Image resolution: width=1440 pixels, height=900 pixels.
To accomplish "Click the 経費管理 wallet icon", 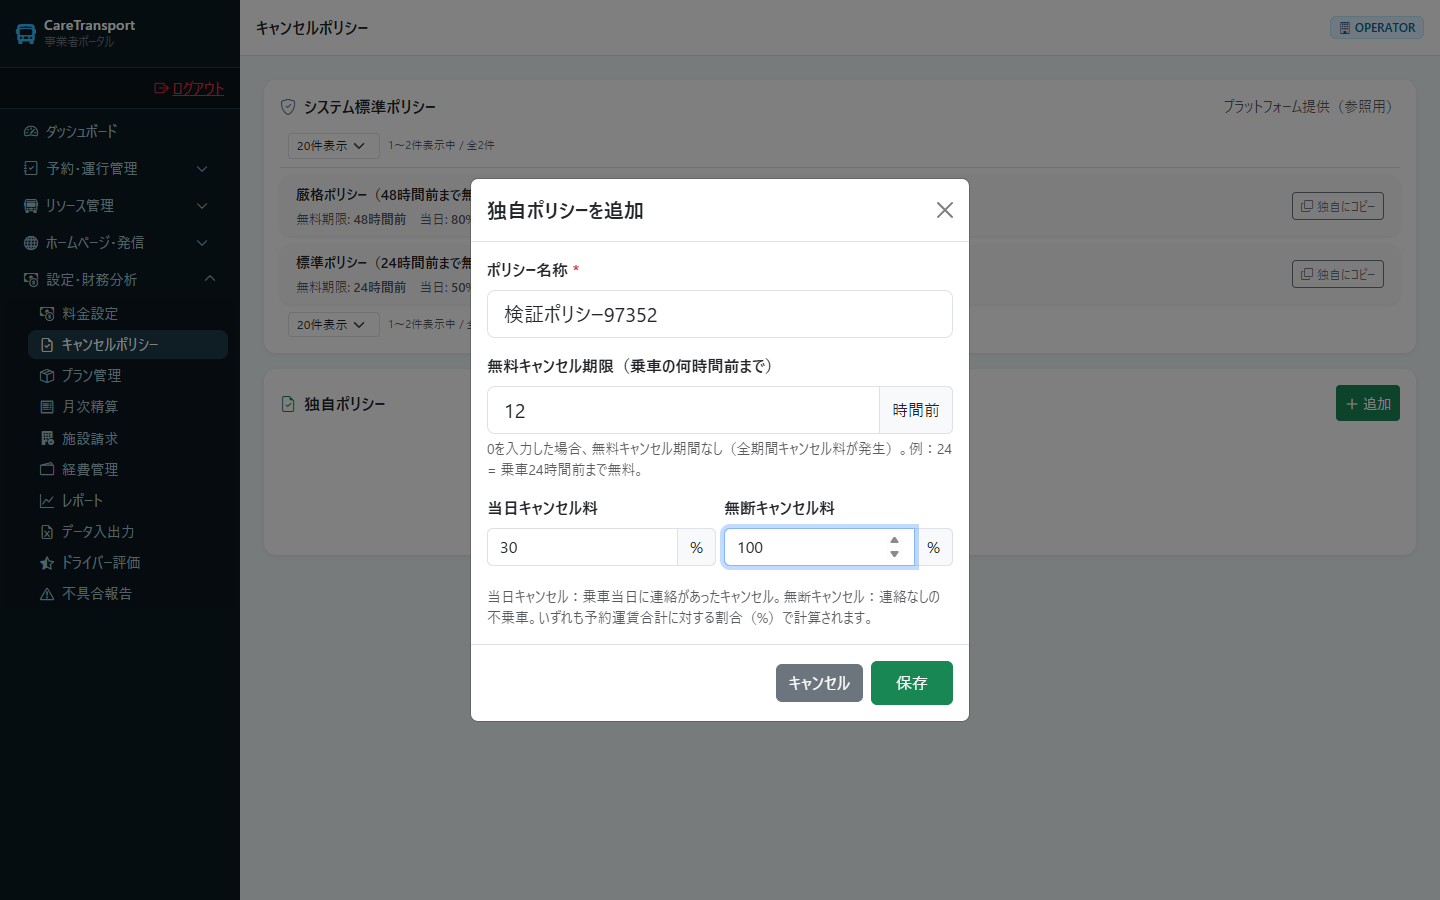I will click(x=47, y=469).
